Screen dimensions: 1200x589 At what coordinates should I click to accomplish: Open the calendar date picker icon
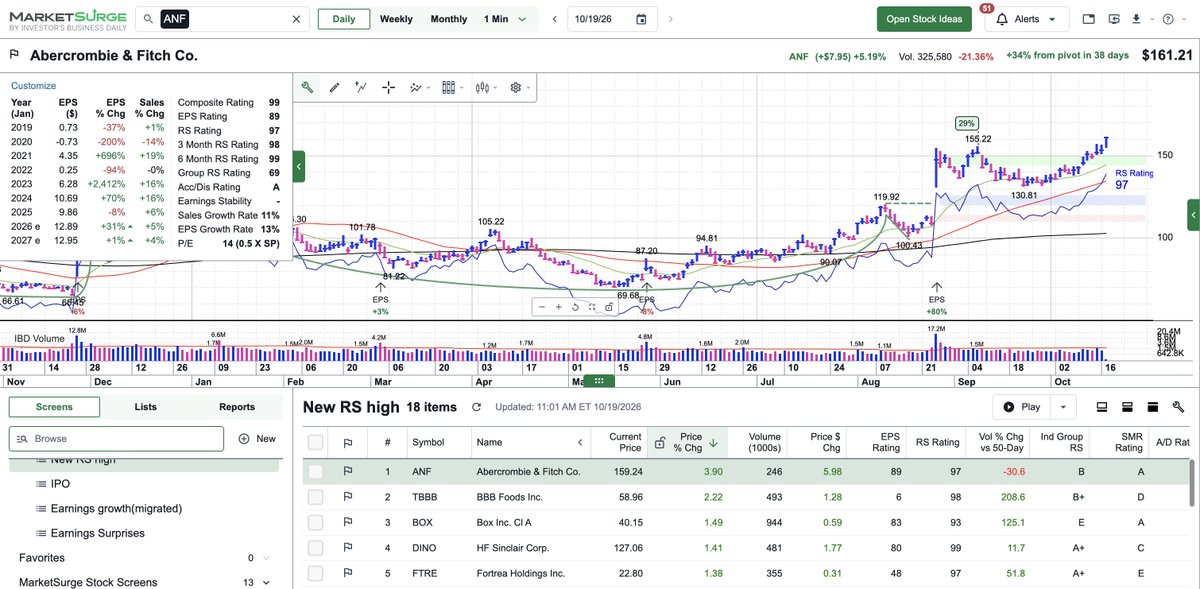tap(641, 19)
